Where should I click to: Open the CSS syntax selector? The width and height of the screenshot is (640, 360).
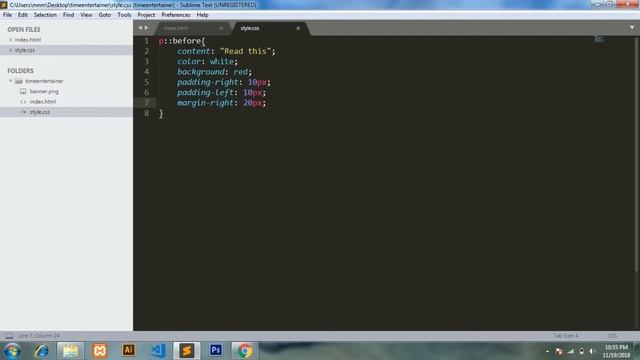coord(612,336)
